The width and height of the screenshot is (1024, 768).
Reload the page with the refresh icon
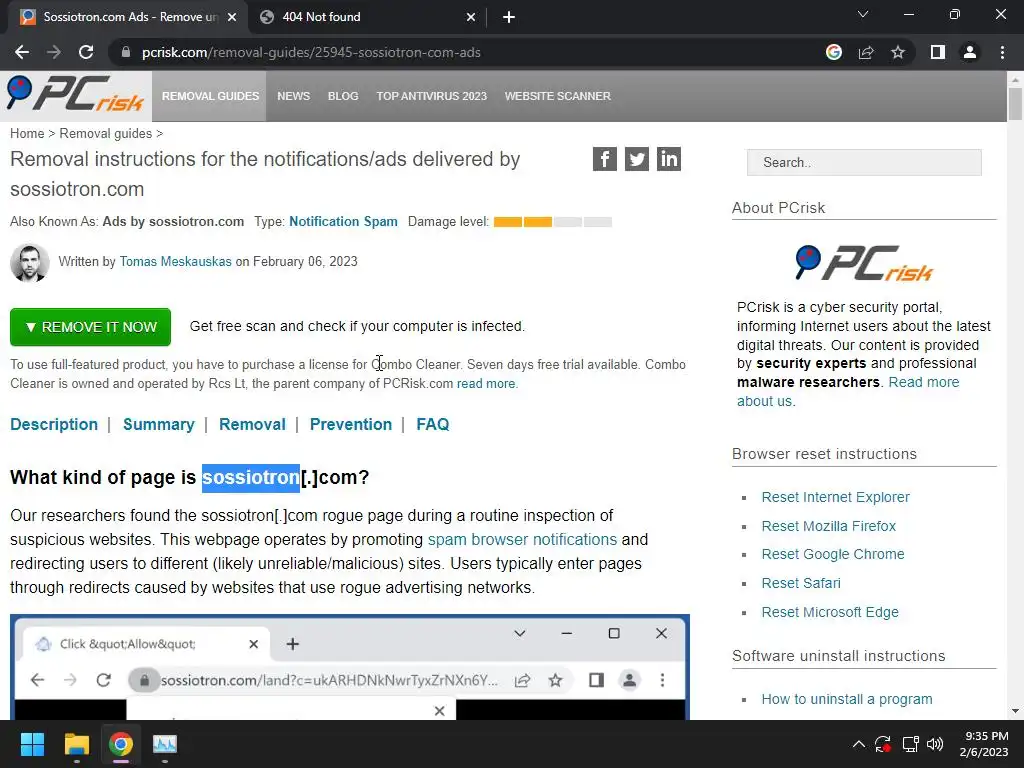pyautogui.click(x=86, y=52)
